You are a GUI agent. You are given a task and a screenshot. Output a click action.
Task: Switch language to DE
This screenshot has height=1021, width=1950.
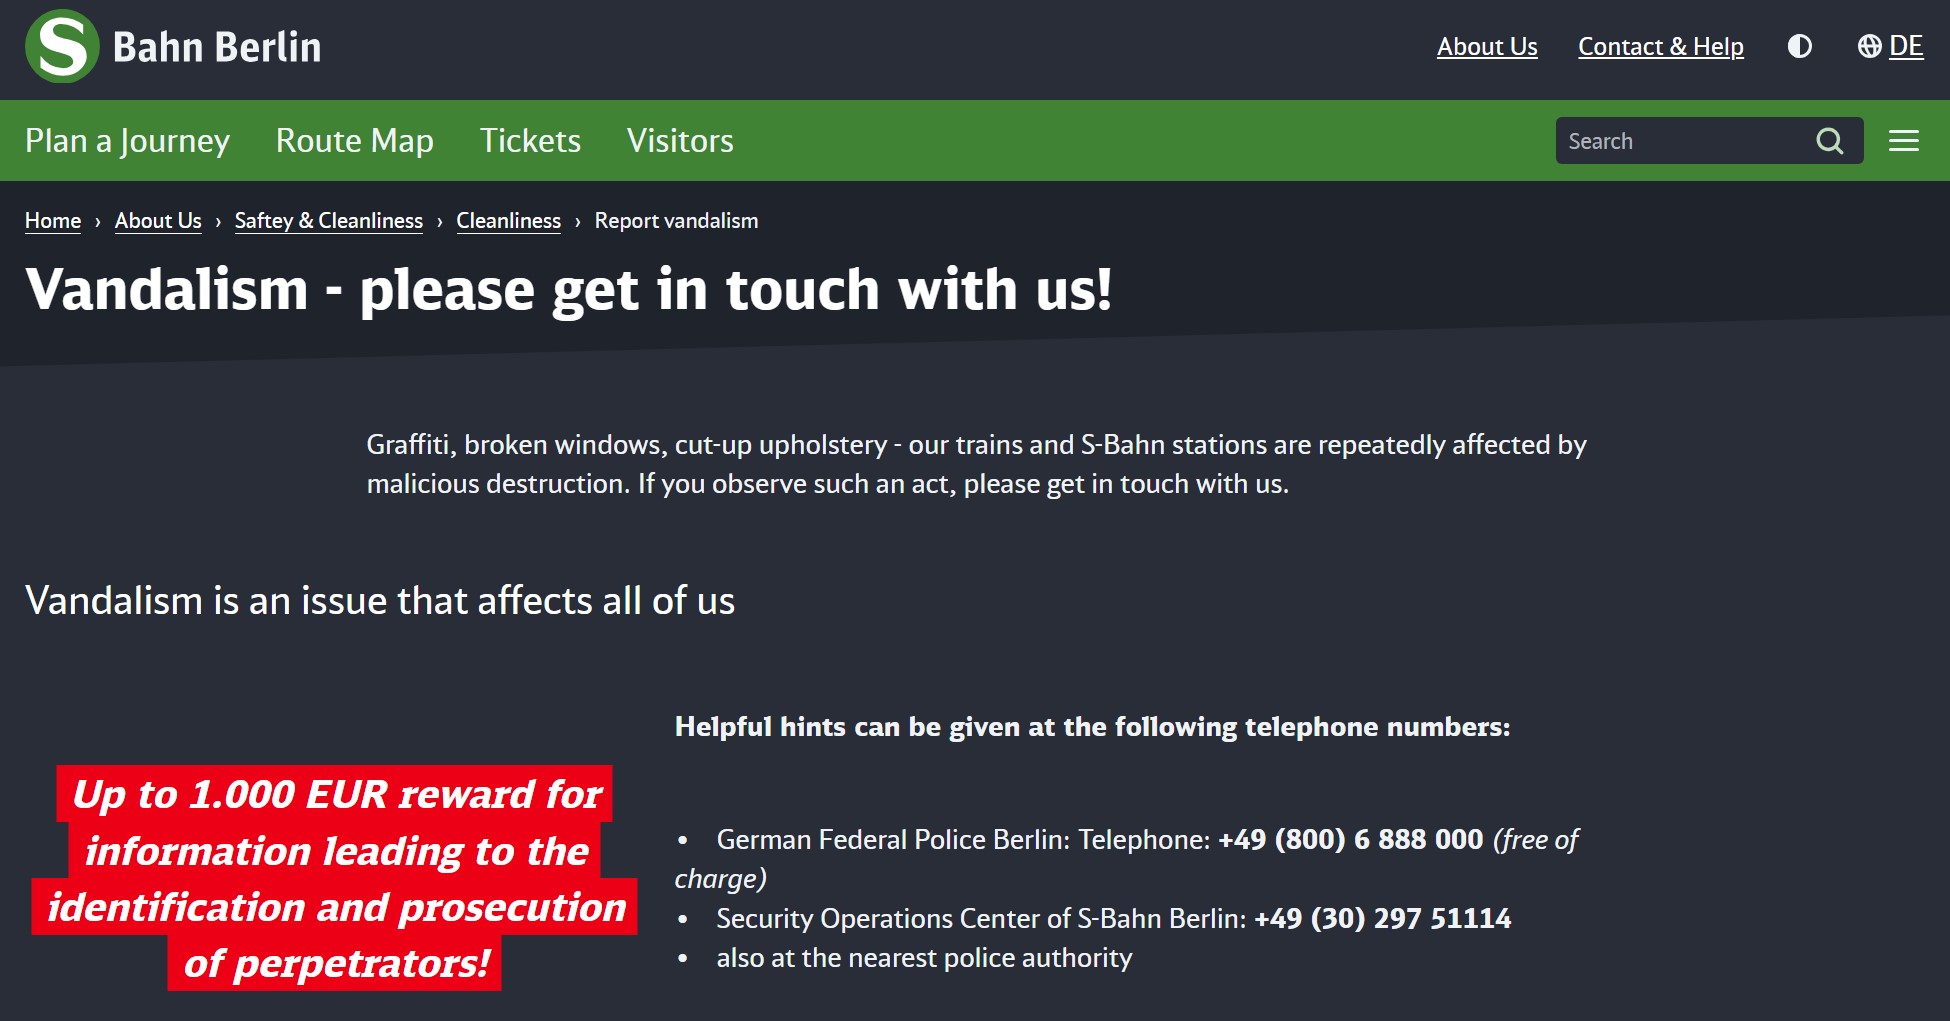click(1906, 47)
